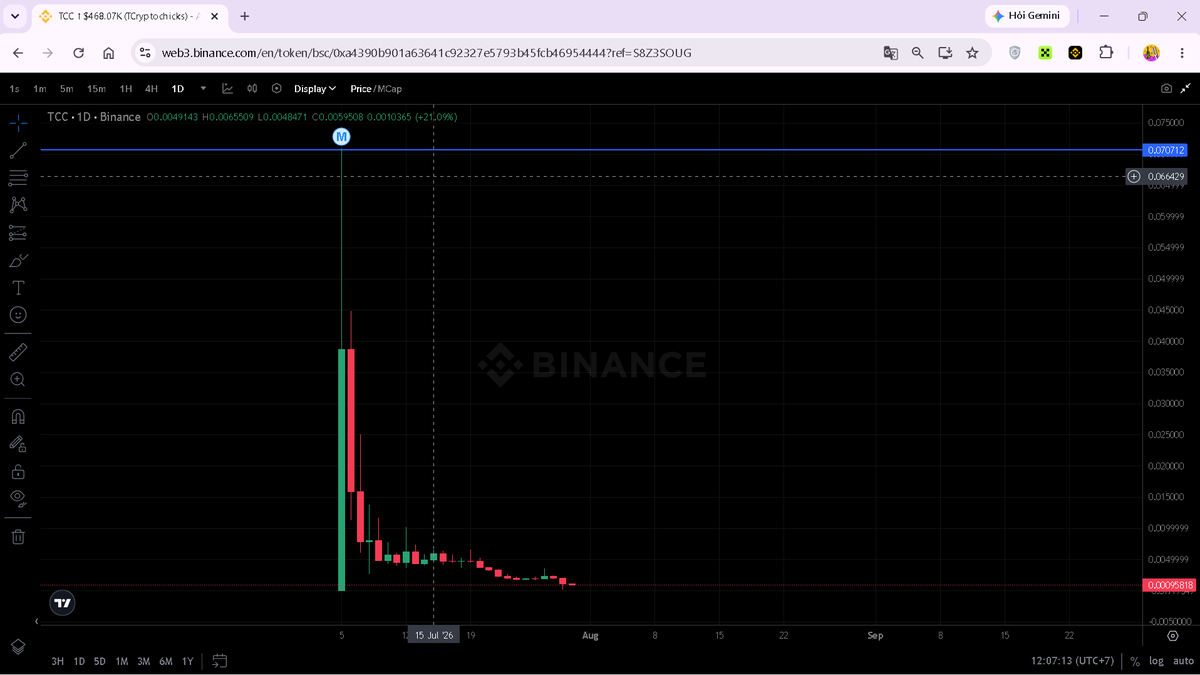This screenshot has height=675, width=1200.
Task: Set bottom date range to 1D
Action: click(x=79, y=661)
